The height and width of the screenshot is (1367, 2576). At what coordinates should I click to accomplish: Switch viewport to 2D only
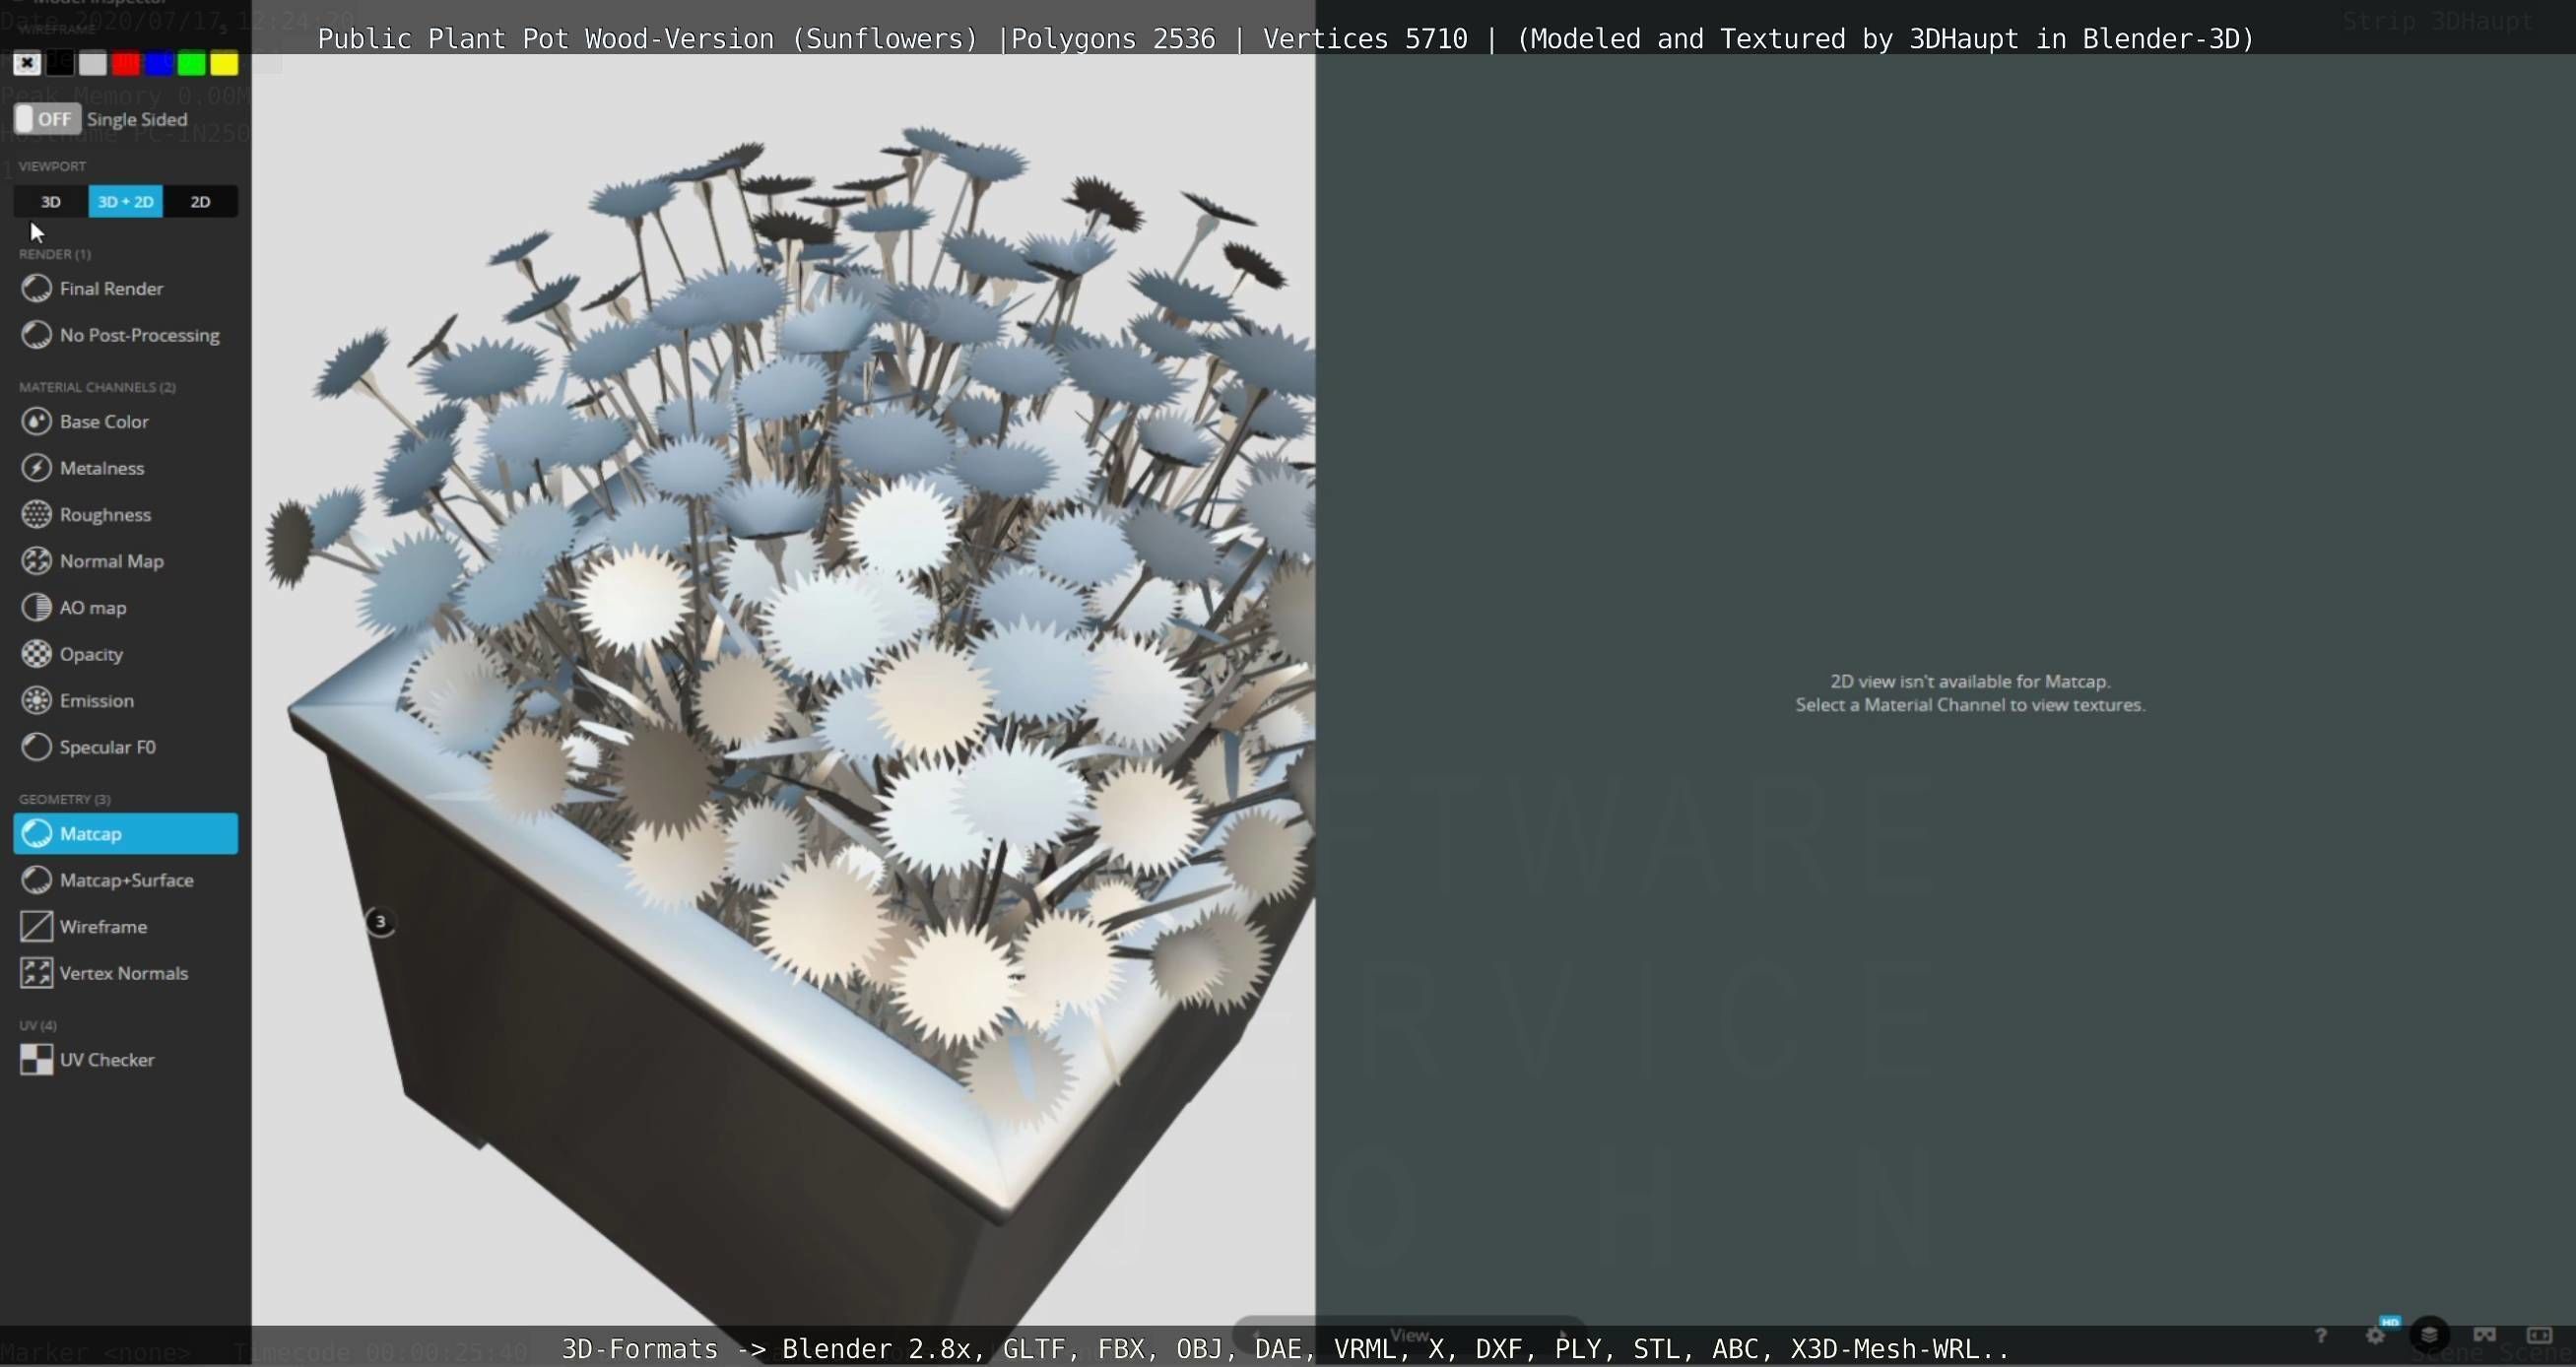click(200, 201)
